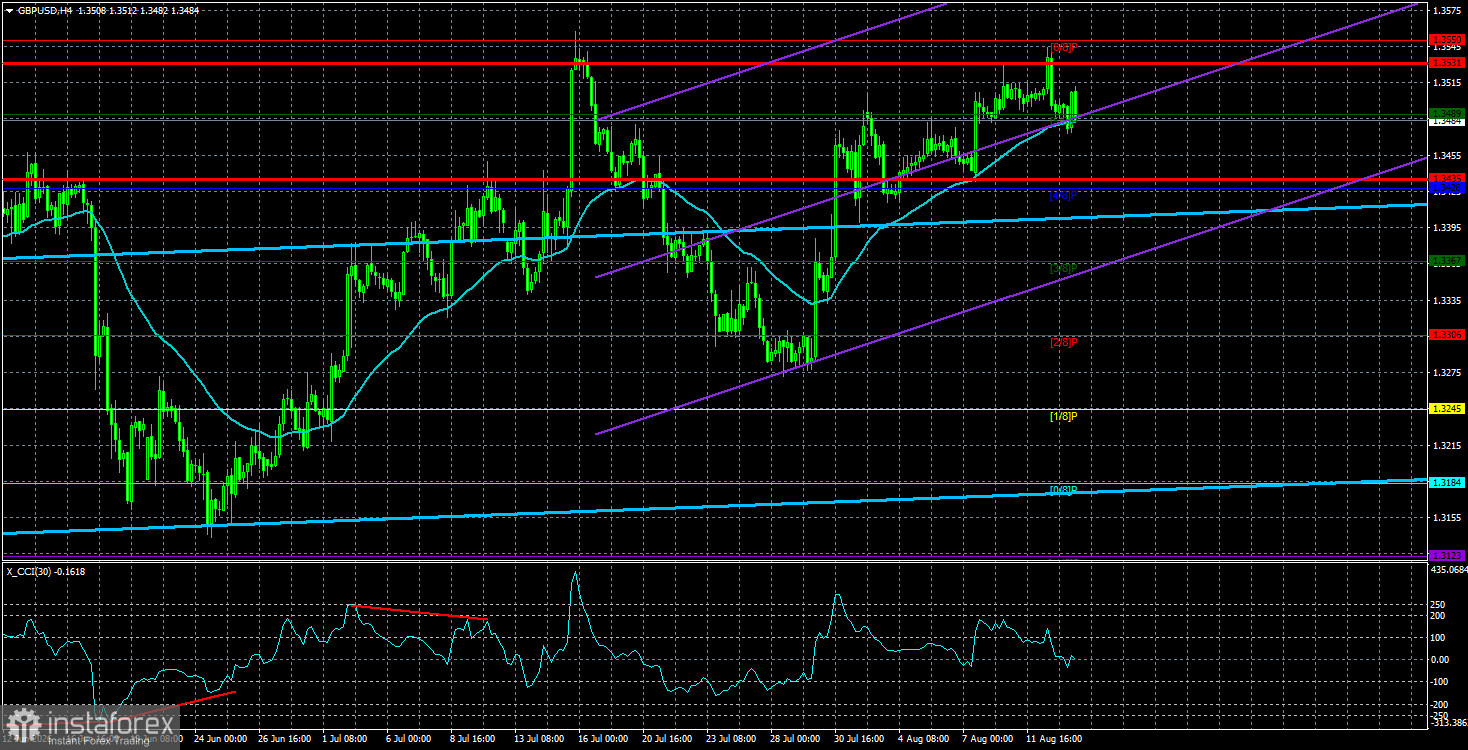1468x750 pixels.
Task: Click the 1.3155 price axis value
Action: (1447, 518)
